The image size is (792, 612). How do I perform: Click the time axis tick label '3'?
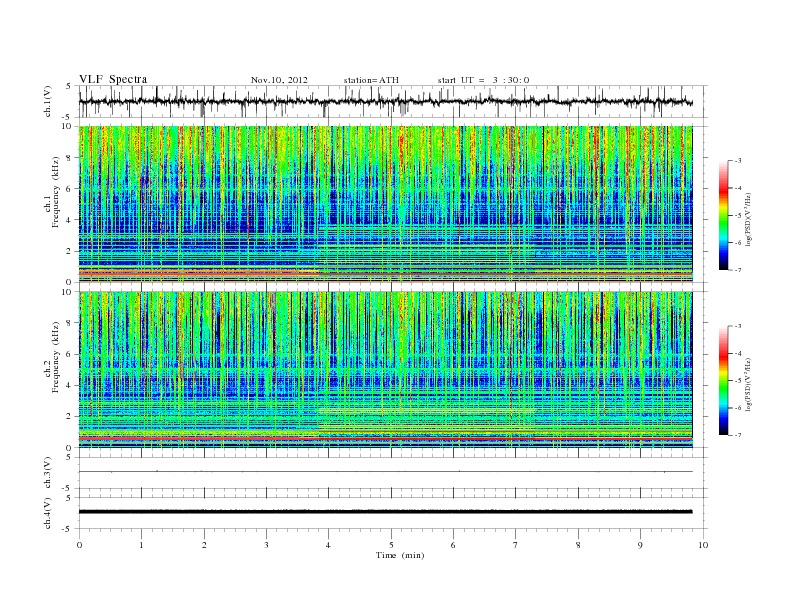[x=266, y=545]
